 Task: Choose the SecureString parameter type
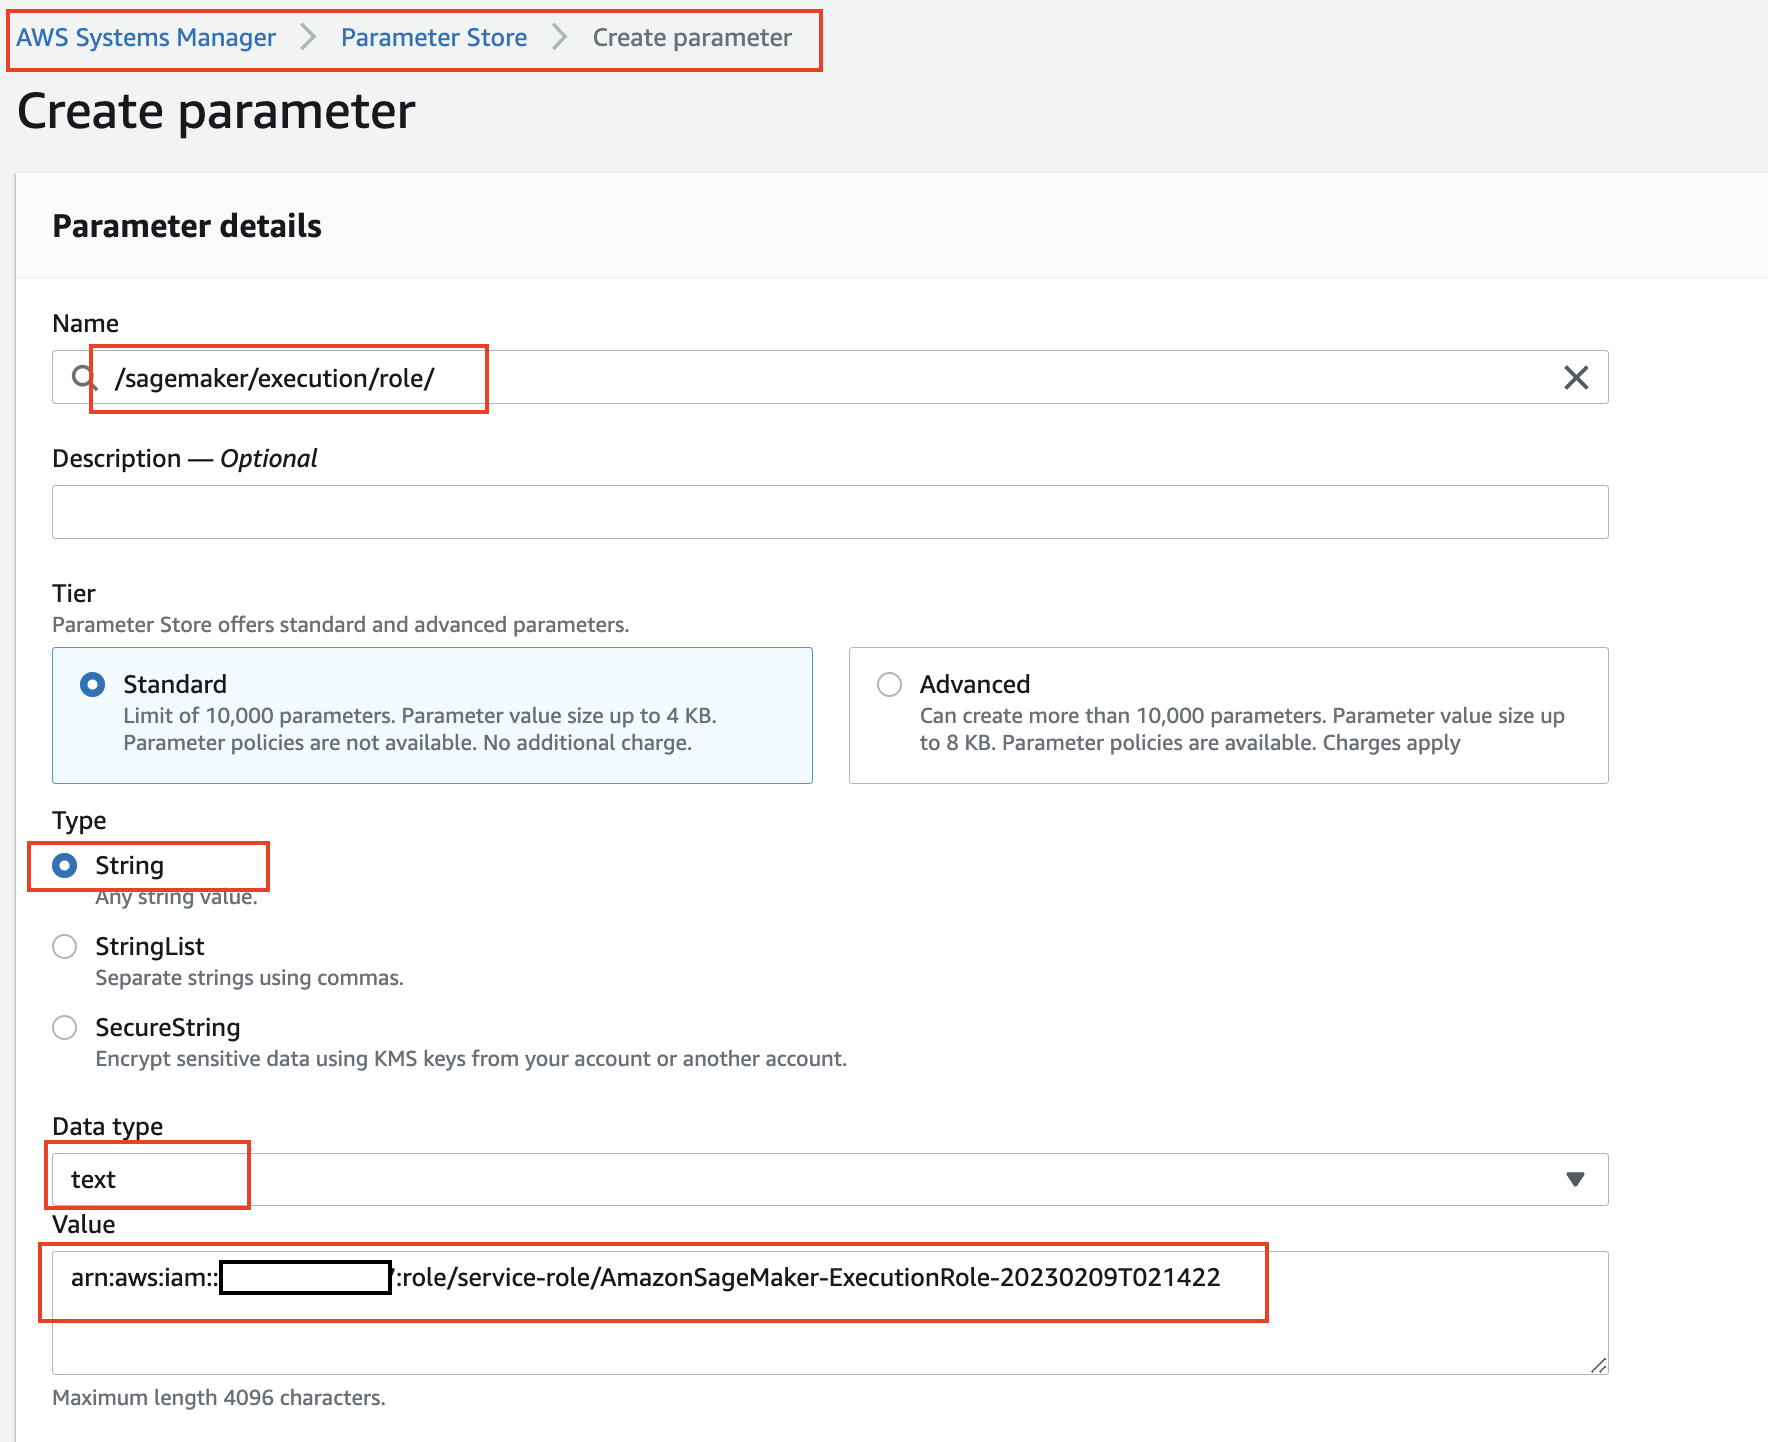pyautogui.click(x=64, y=1028)
